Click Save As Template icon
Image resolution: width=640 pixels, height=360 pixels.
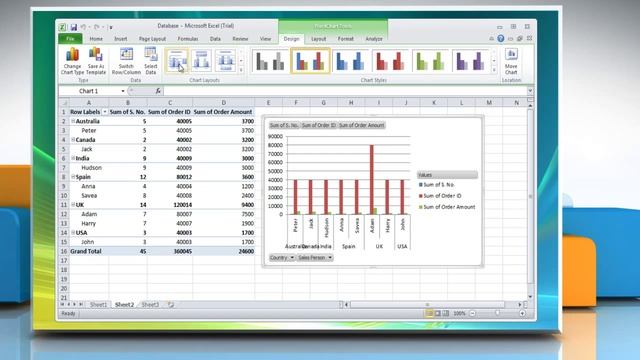coord(96,61)
